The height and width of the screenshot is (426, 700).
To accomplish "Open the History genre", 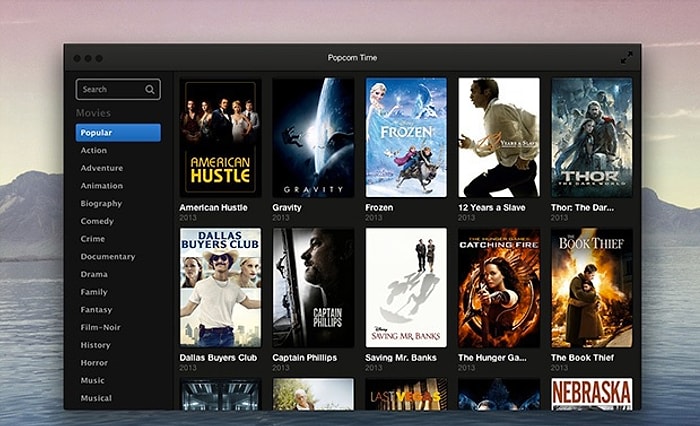I will (96, 345).
